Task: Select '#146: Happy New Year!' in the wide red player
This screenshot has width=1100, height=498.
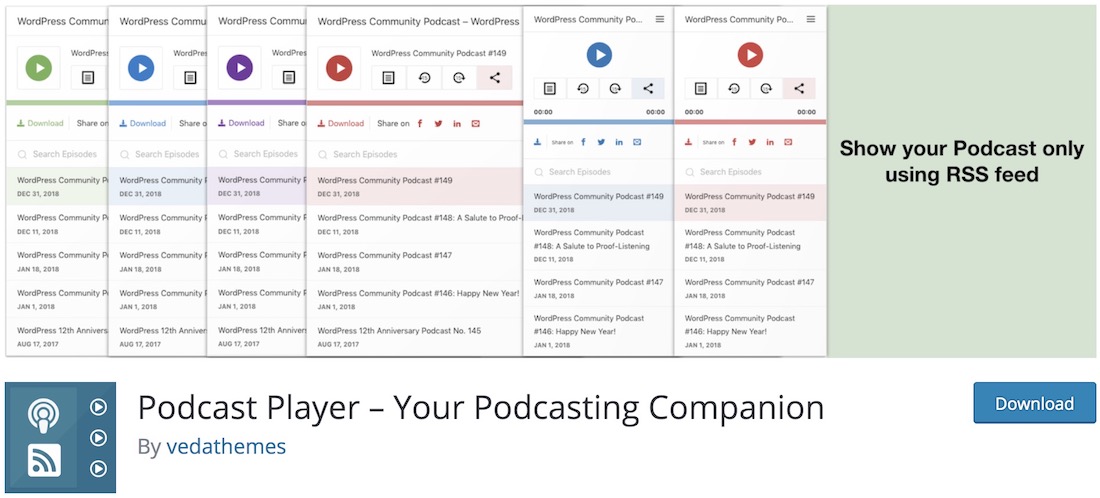Action: pyautogui.click(x=415, y=300)
